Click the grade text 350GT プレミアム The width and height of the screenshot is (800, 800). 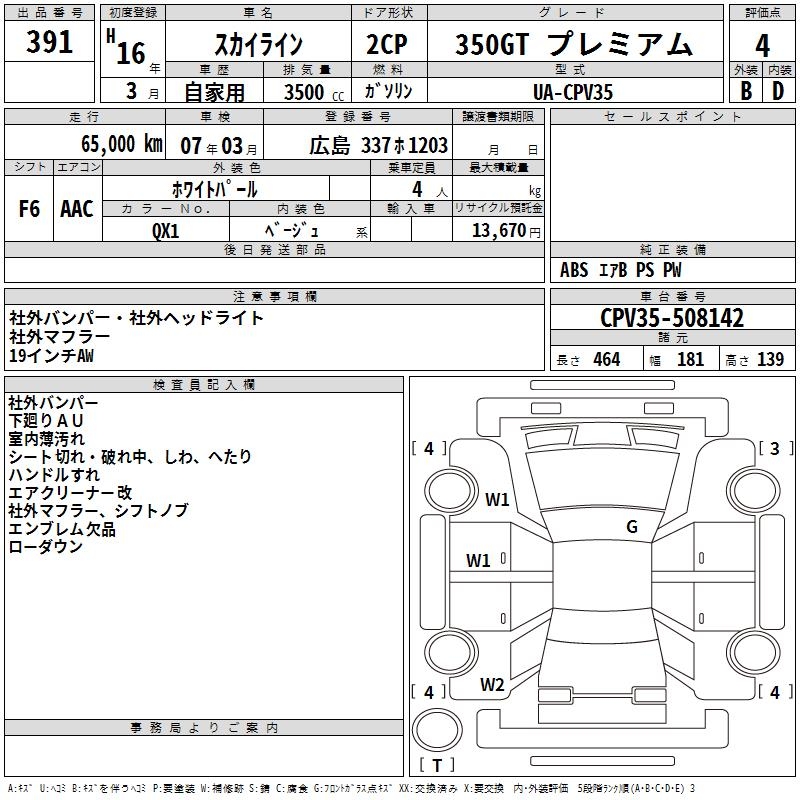pos(574,44)
